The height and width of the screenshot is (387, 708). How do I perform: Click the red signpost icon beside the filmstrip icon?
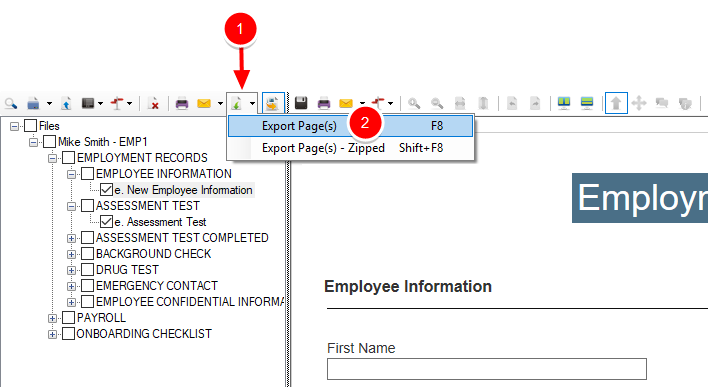(117, 103)
